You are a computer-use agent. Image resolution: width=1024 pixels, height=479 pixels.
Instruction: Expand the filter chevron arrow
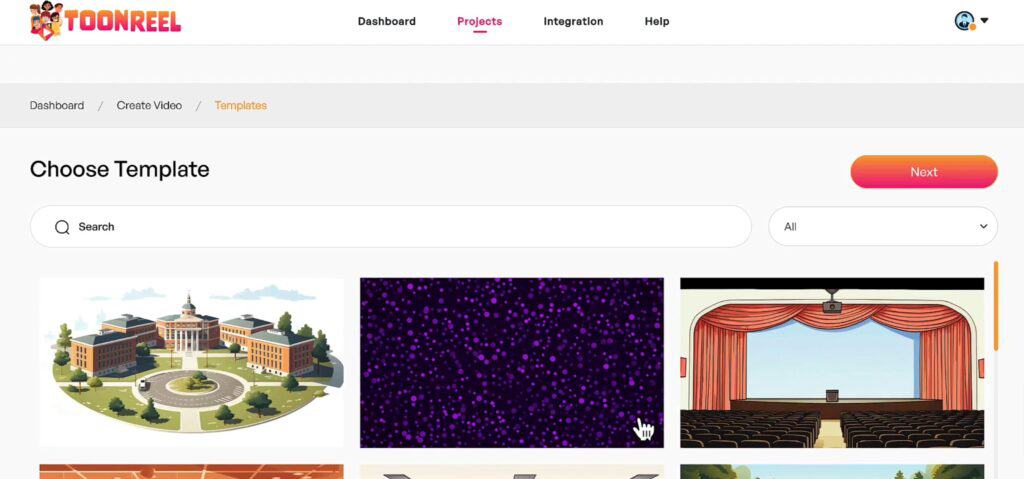click(x=984, y=227)
